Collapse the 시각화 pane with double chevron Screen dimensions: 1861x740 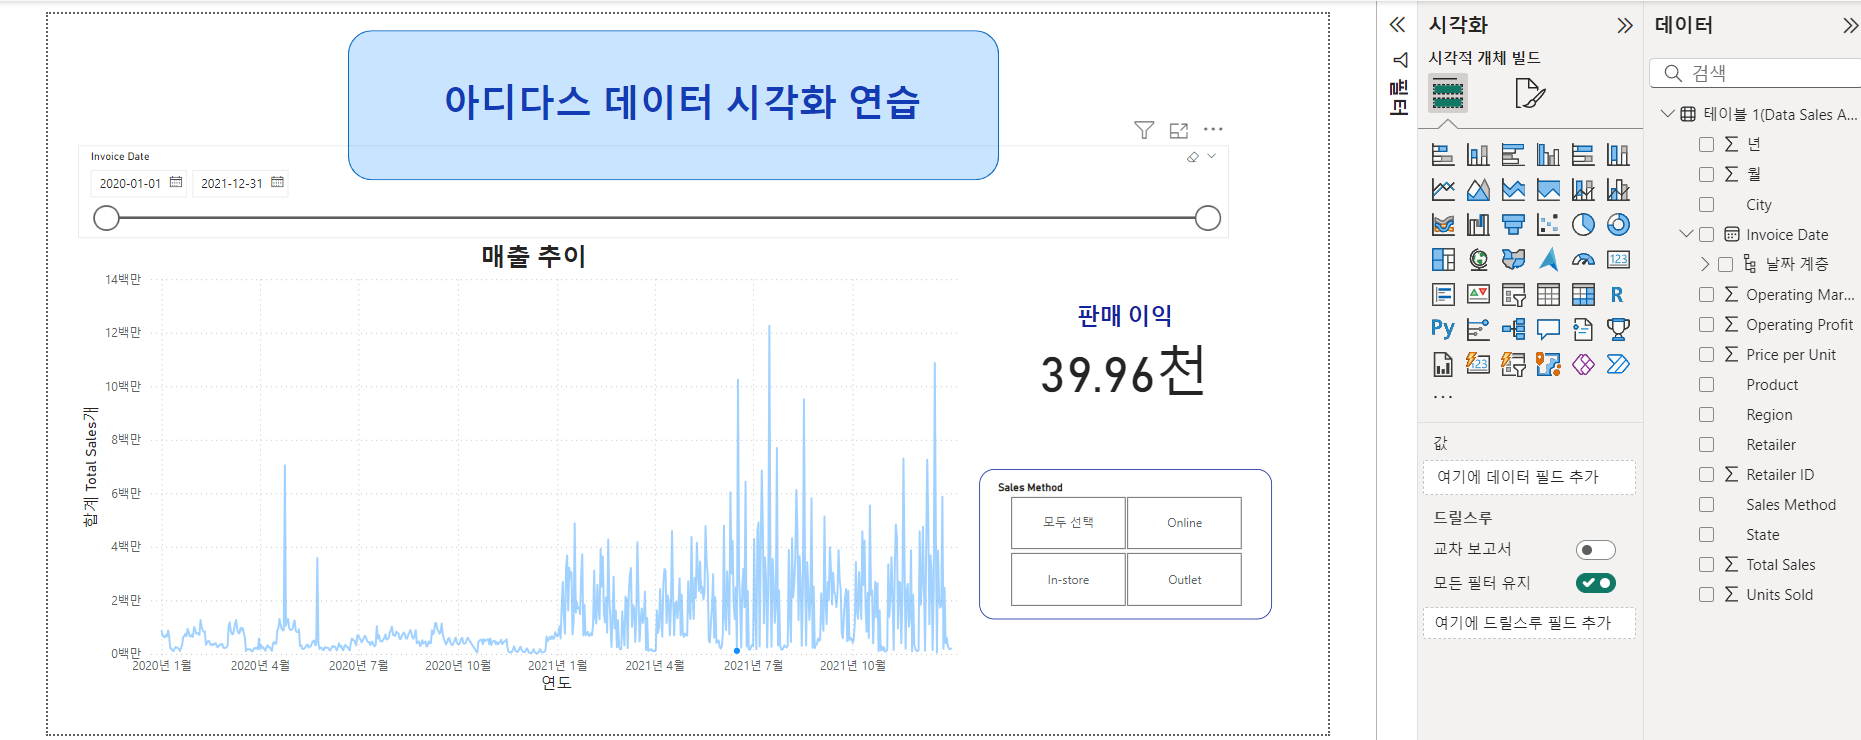[1625, 26]
